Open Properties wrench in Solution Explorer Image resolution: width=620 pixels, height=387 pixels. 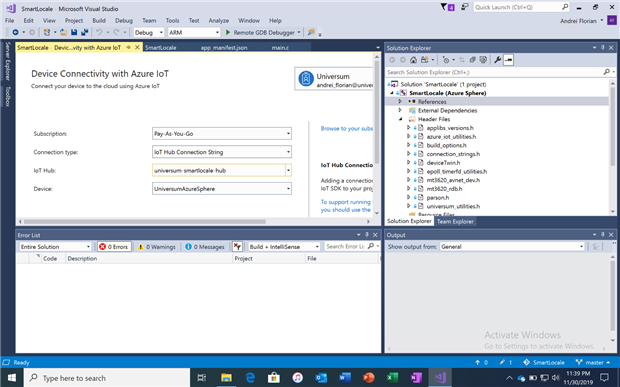(498, 60)
